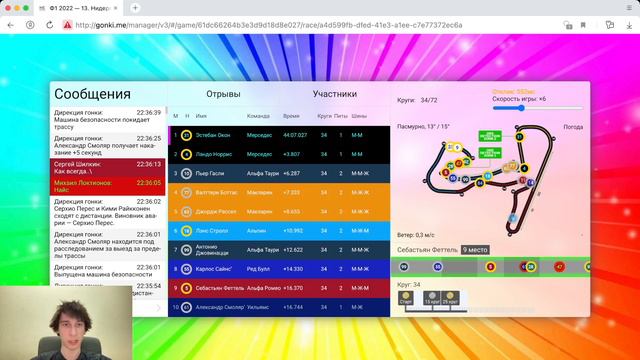The width and height of the screenshot is (640, 360).
Task: Switch to the Участники tab
Action: [335, 94]
